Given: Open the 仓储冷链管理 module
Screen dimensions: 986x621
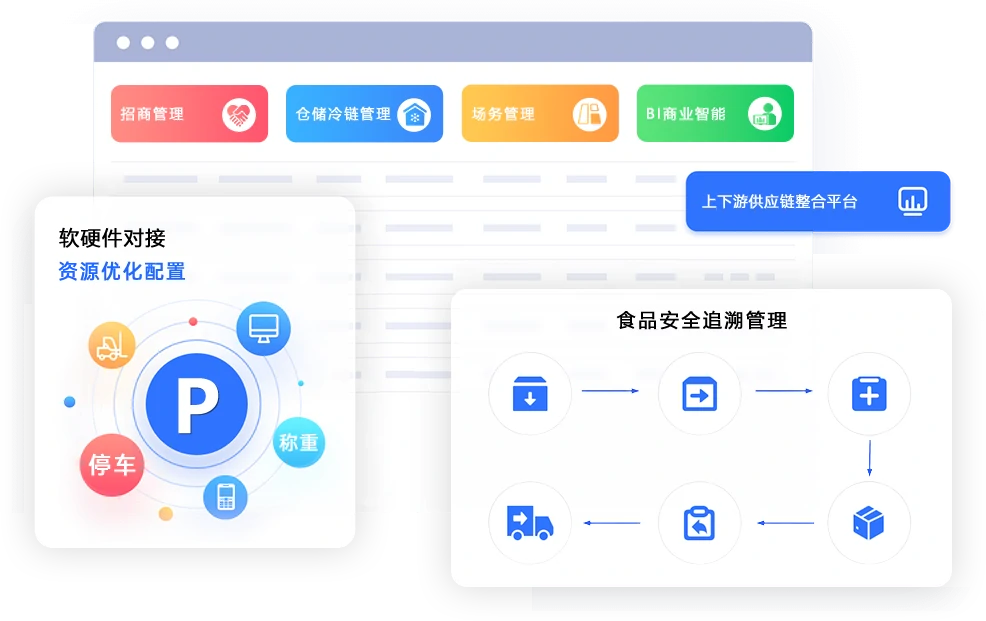Looking at the screenshot, I should point(343,114).
